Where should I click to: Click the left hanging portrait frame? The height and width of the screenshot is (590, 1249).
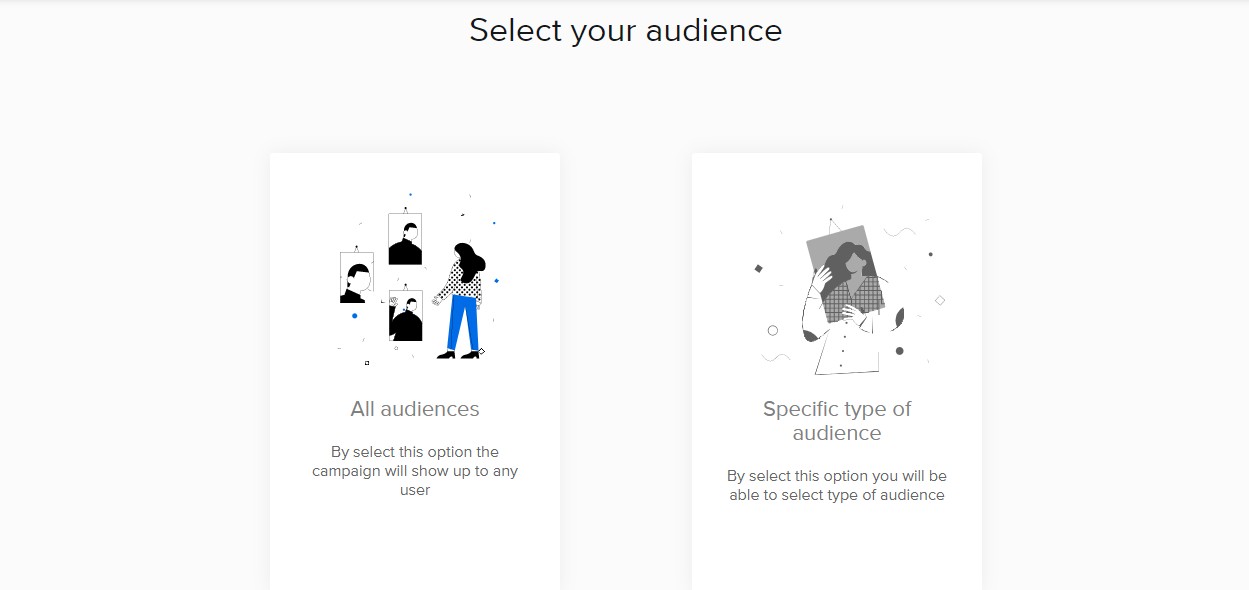click(x=356, y=277)
